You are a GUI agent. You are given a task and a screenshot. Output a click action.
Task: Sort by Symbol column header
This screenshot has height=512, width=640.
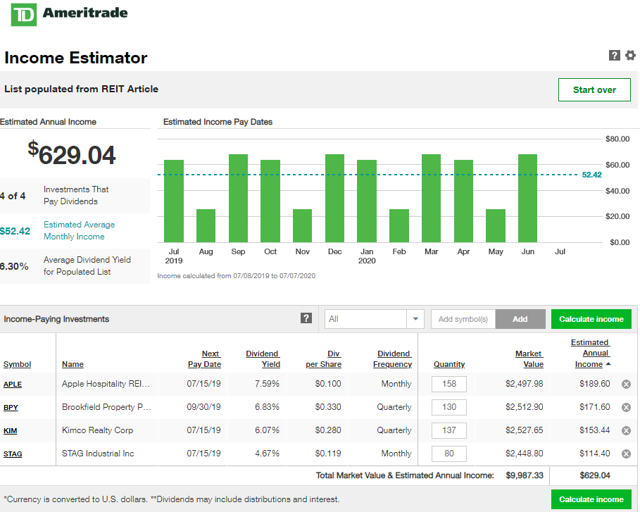point(17,364)
